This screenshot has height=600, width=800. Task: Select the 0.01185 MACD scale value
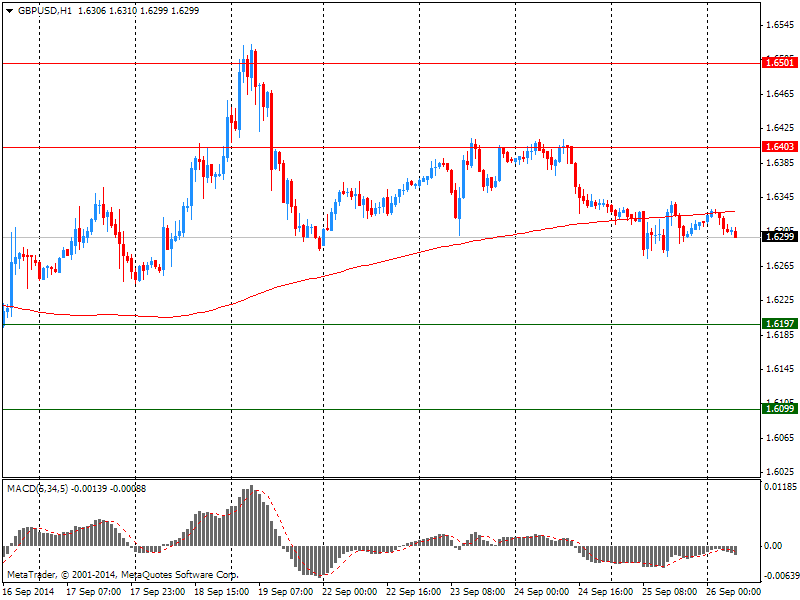click(780, 487)
